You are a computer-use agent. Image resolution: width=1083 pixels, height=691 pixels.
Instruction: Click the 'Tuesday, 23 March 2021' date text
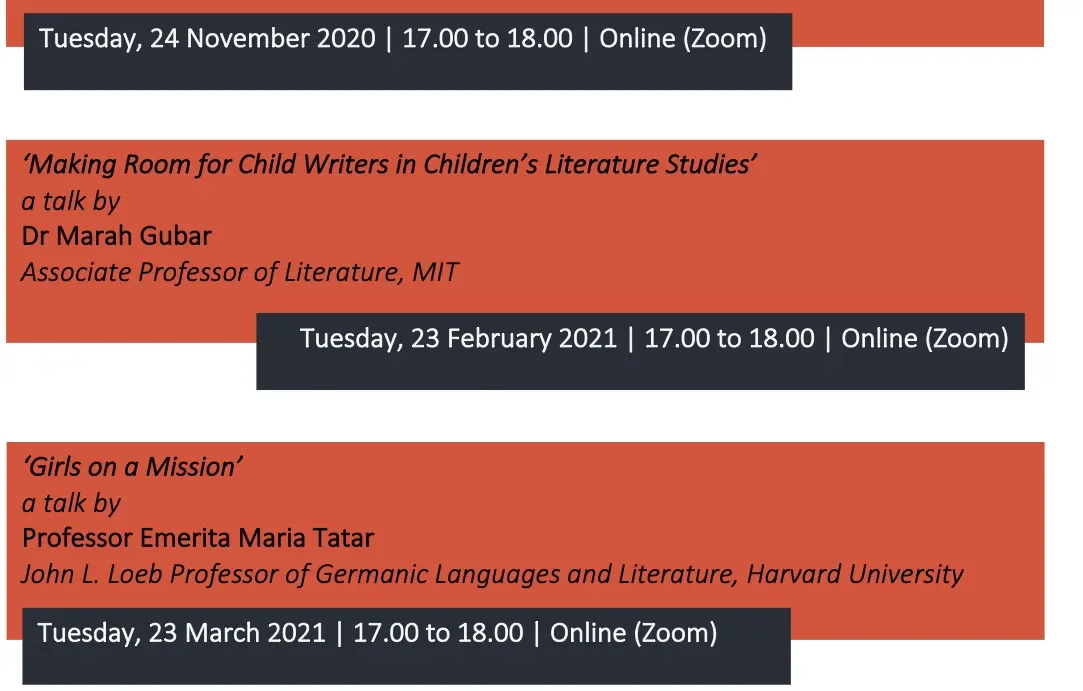[x=181, y=634]
